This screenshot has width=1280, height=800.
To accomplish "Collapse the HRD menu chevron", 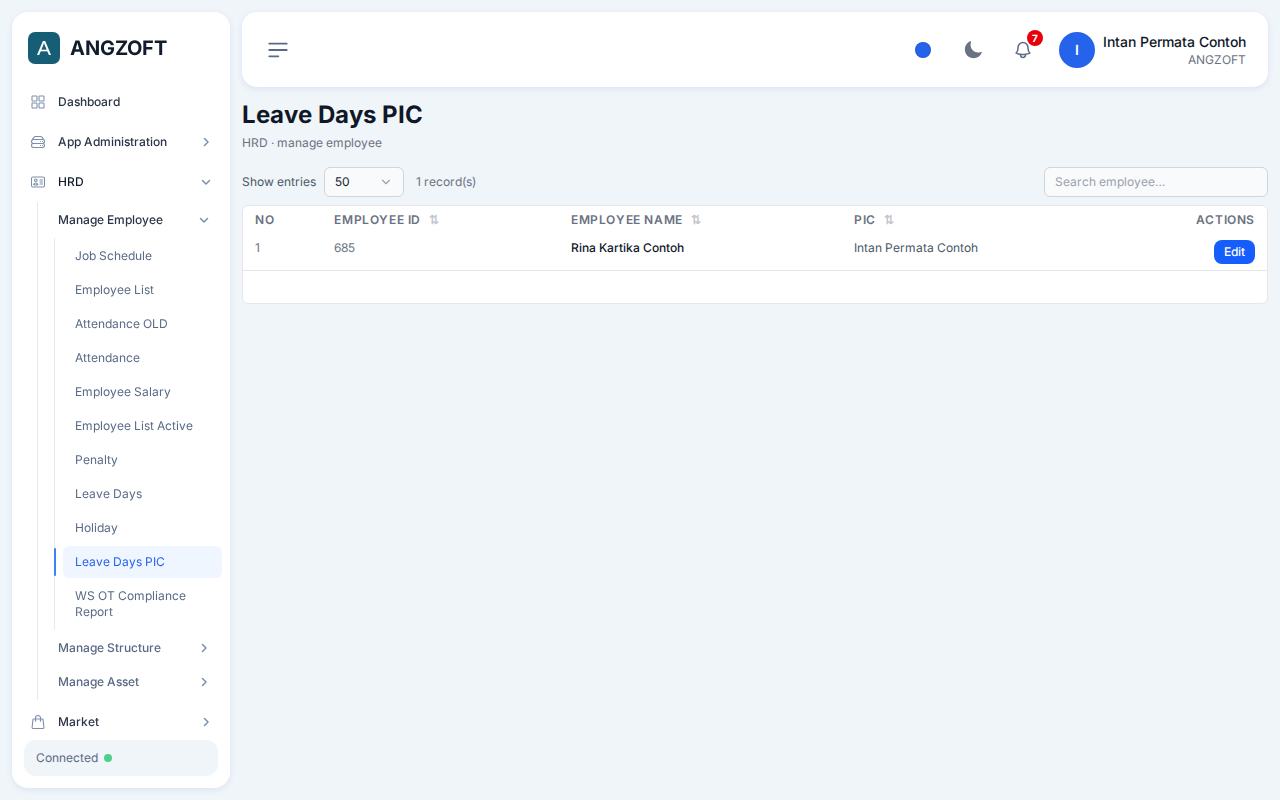I will tap(206, 182).
